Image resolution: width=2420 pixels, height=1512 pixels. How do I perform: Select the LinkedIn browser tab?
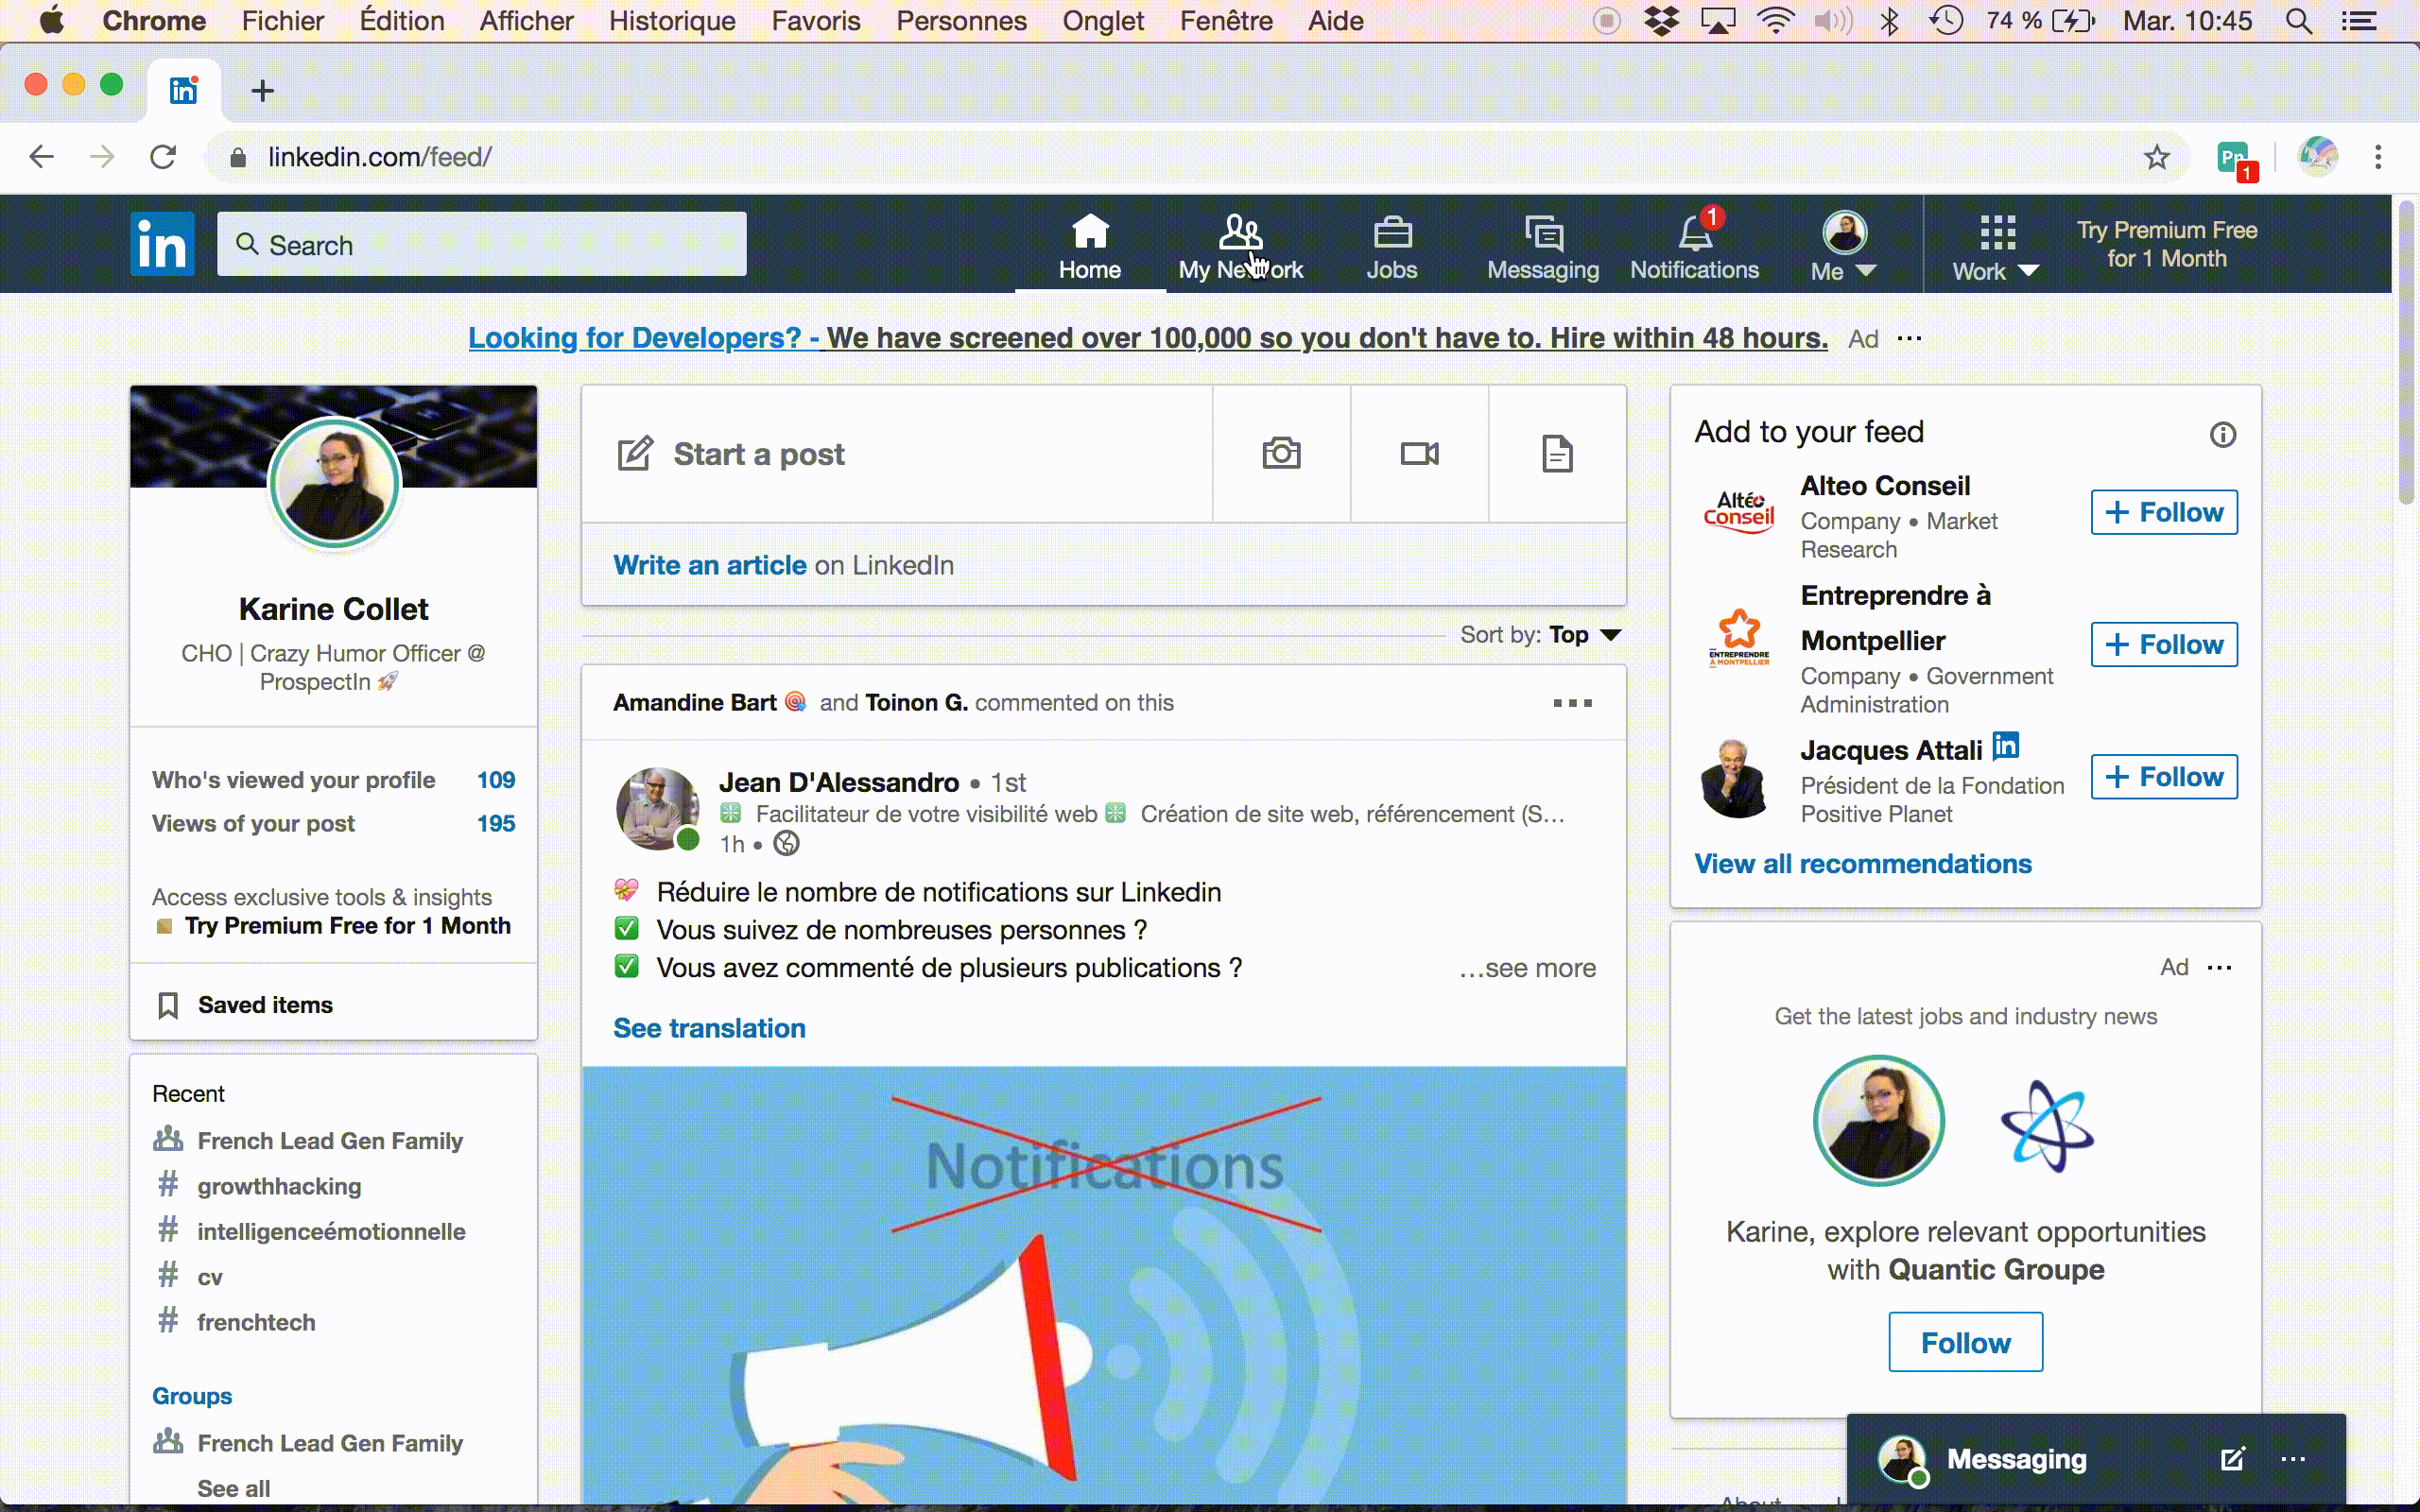[x=184, y=91]
